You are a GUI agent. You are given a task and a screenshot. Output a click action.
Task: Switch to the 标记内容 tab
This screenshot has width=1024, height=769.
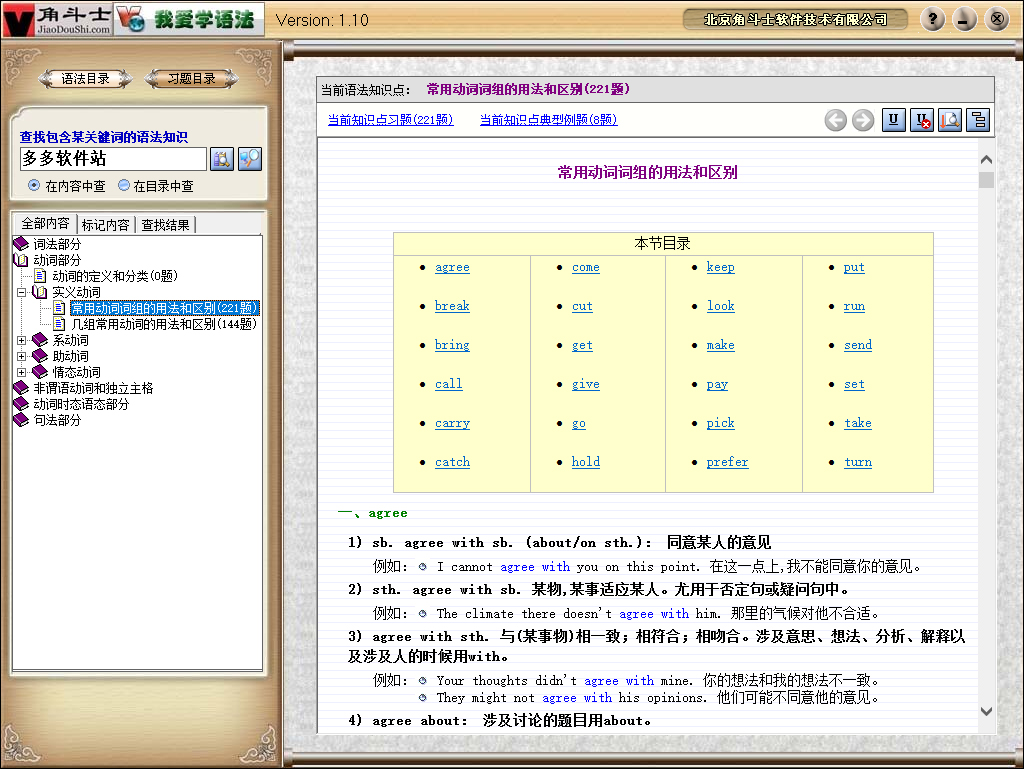click(x=105, y=225)
